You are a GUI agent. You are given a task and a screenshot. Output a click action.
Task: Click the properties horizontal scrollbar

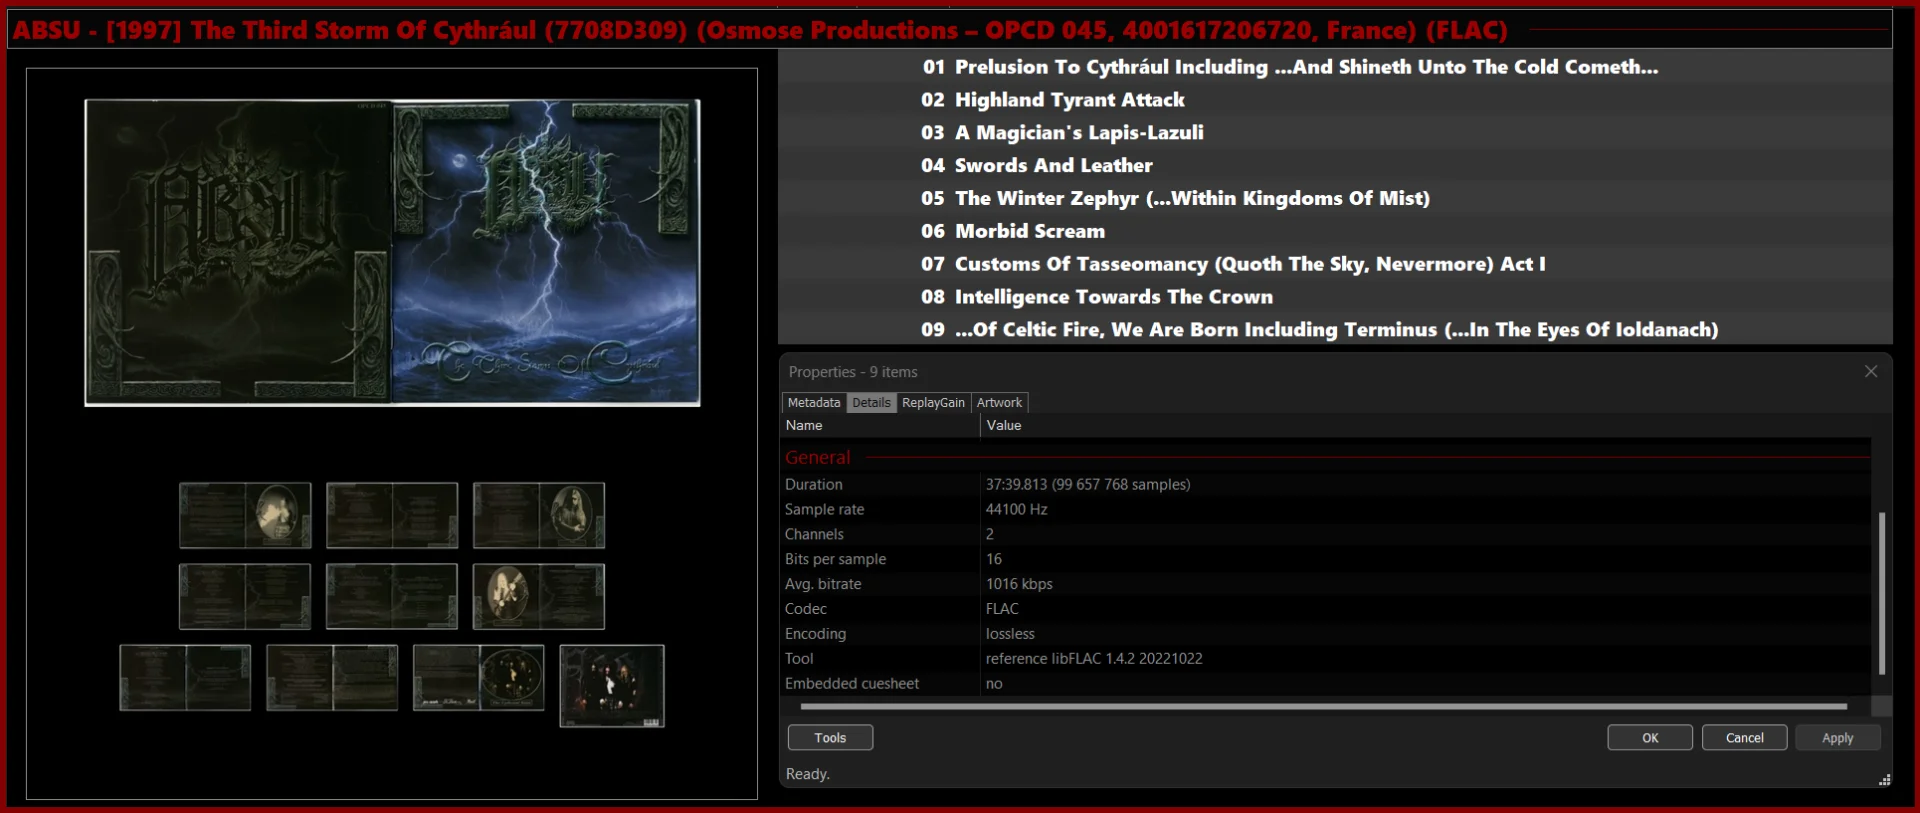tap(1323, 706)
